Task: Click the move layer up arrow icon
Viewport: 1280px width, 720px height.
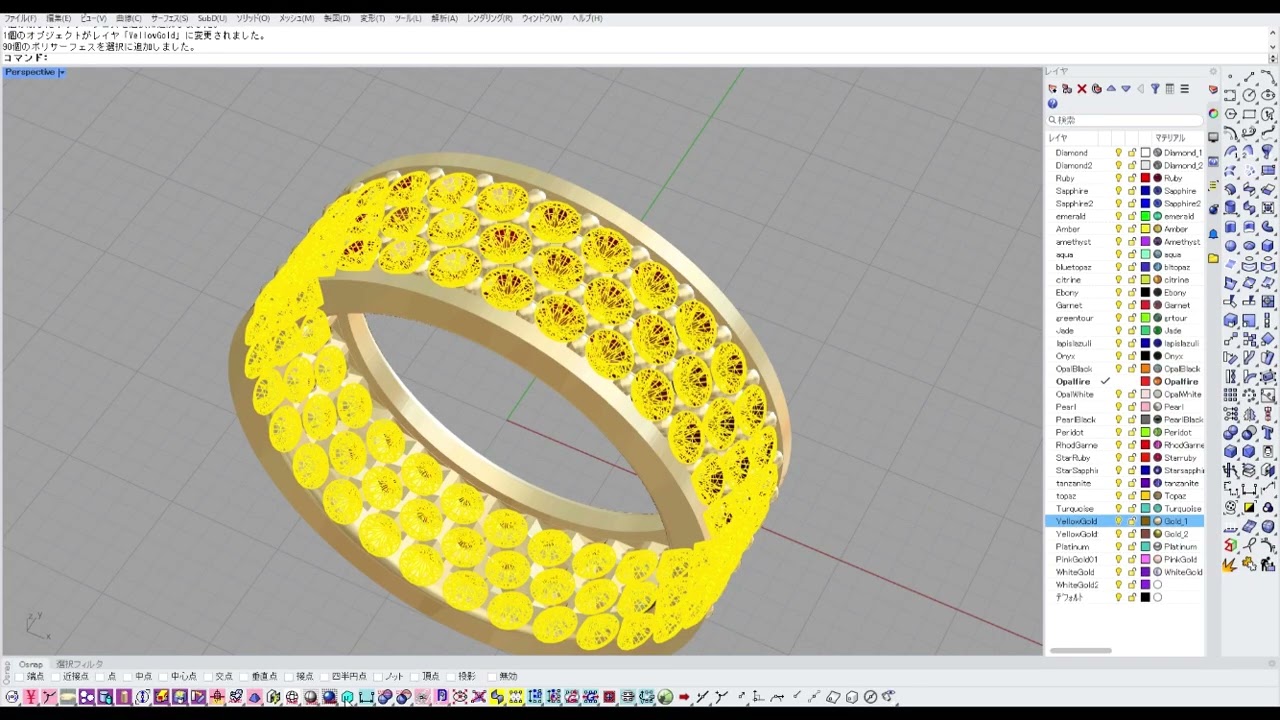Action: click(x=1111, y=89)
